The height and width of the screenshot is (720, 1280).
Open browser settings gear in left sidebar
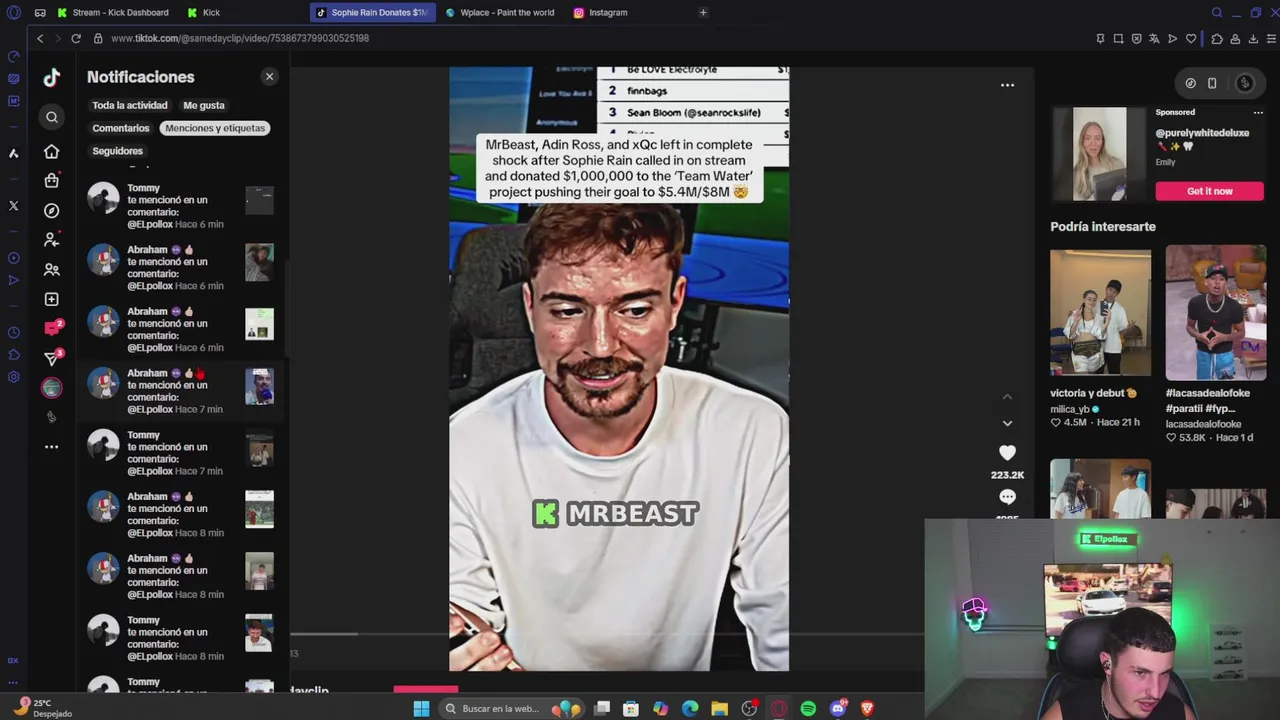[x=14, y=377]
